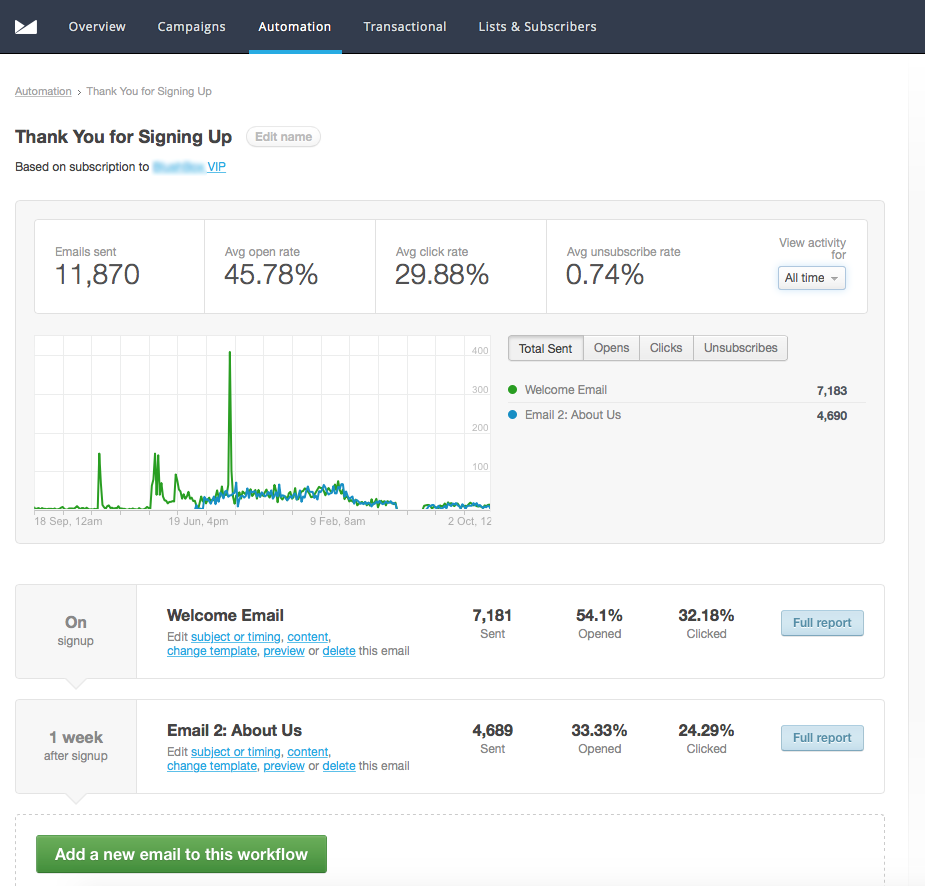Click the green Welcome Email legend dot
The width and height of the screenshot is (925, 886).
pyautogui.click(x=513, y=389)
